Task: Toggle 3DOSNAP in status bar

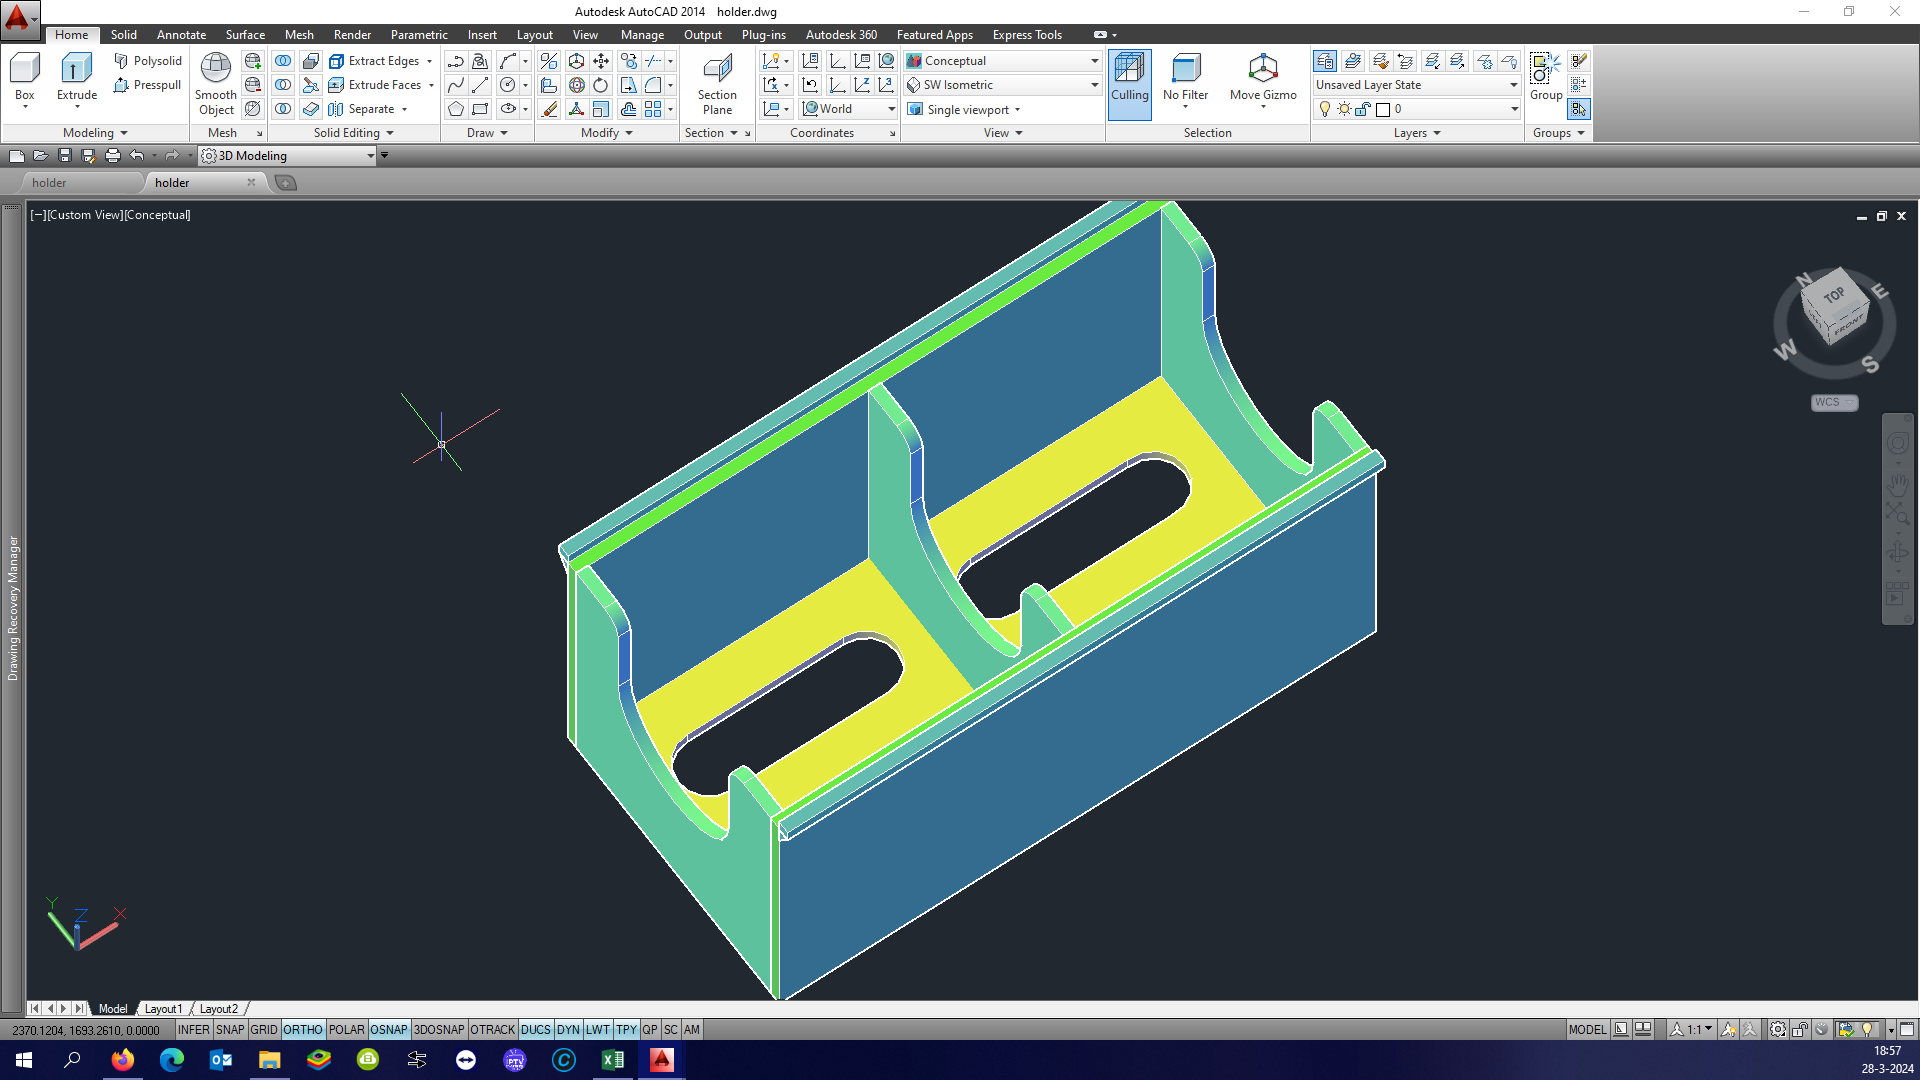Action: (439, 1030)
